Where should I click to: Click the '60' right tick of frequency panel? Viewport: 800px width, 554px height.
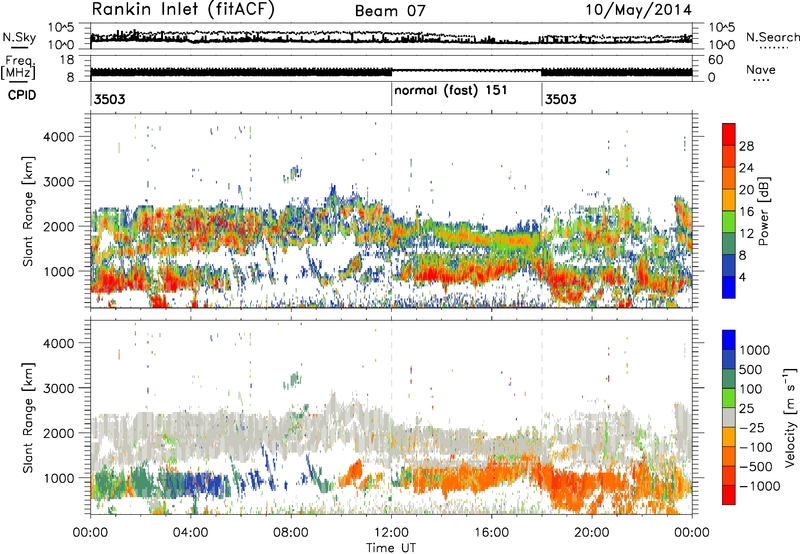pyautogui.click(x=715, y=60)
